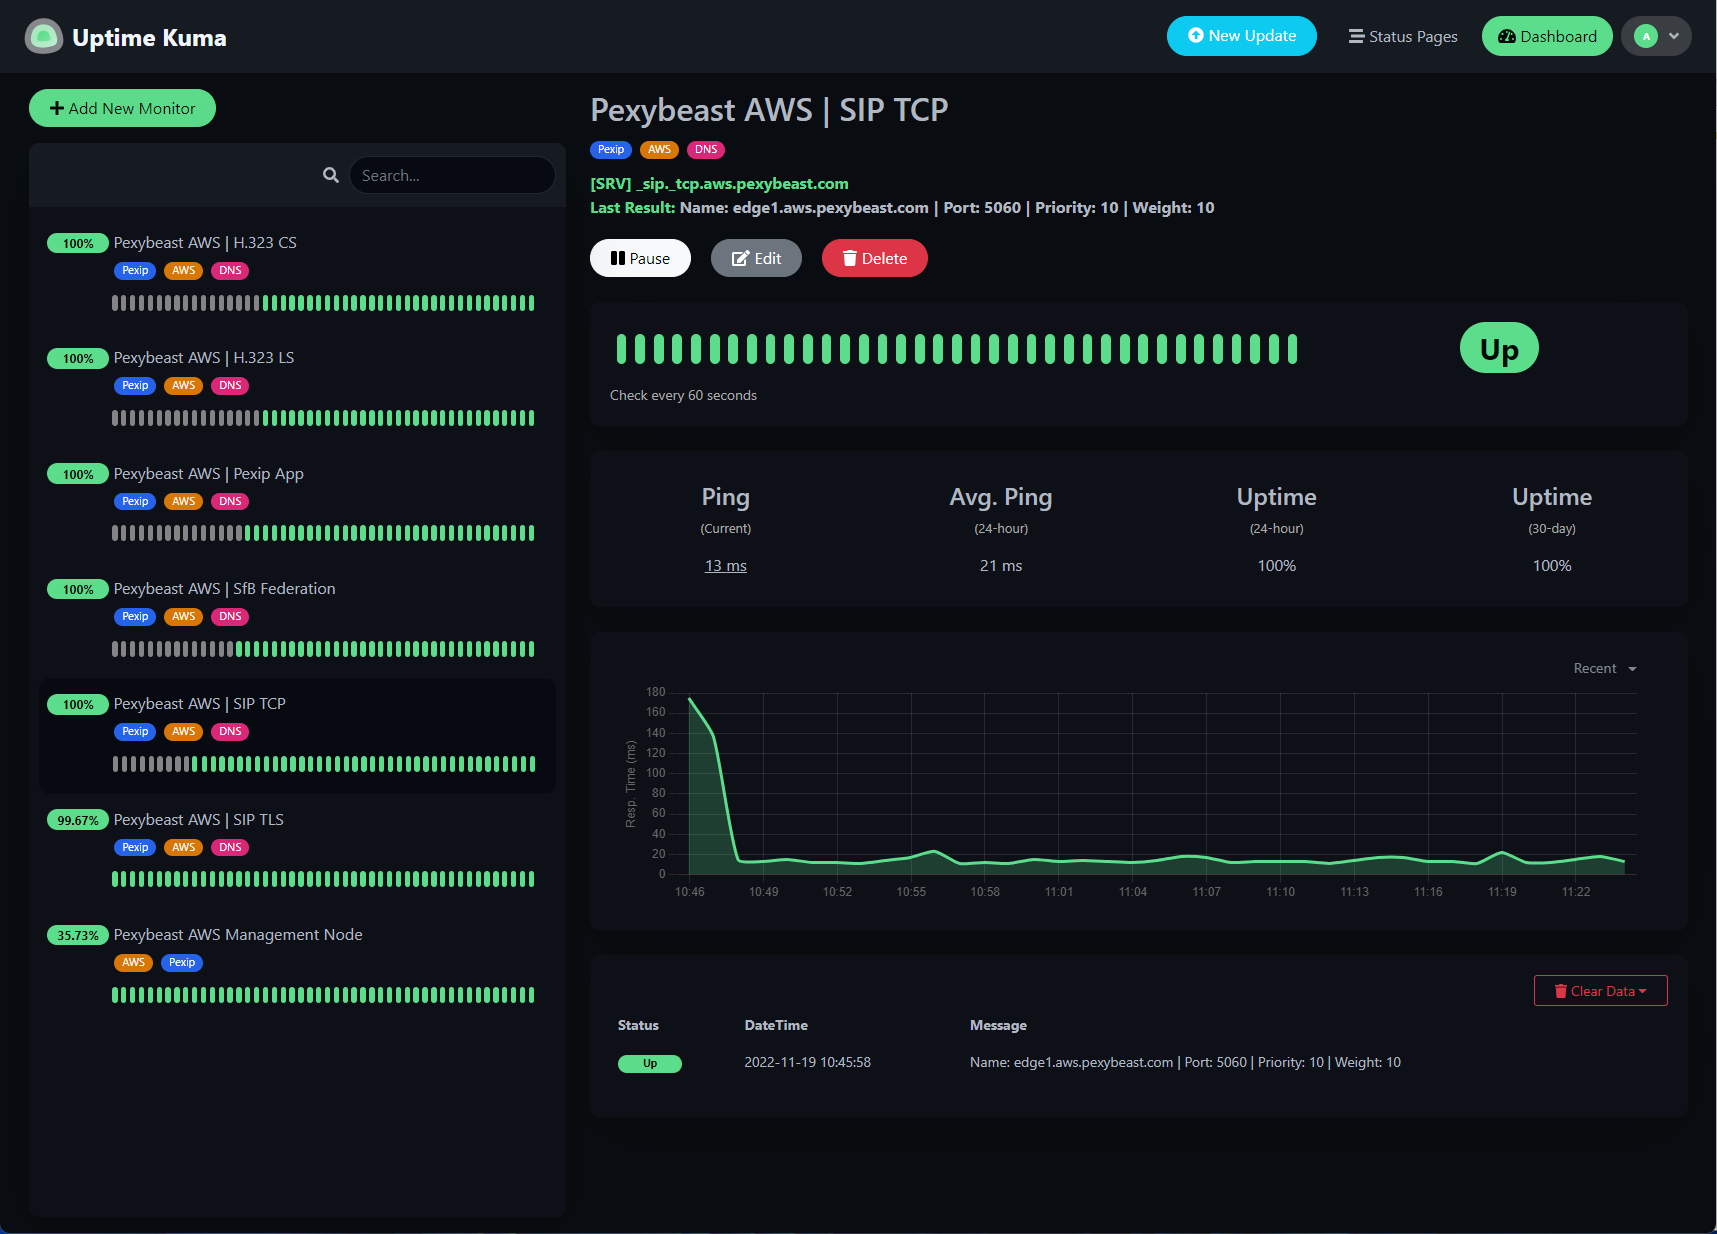Select the Pexybeast AWS | H.323 CS monitor
The image size is (1717, 1234).
point(297,271)
